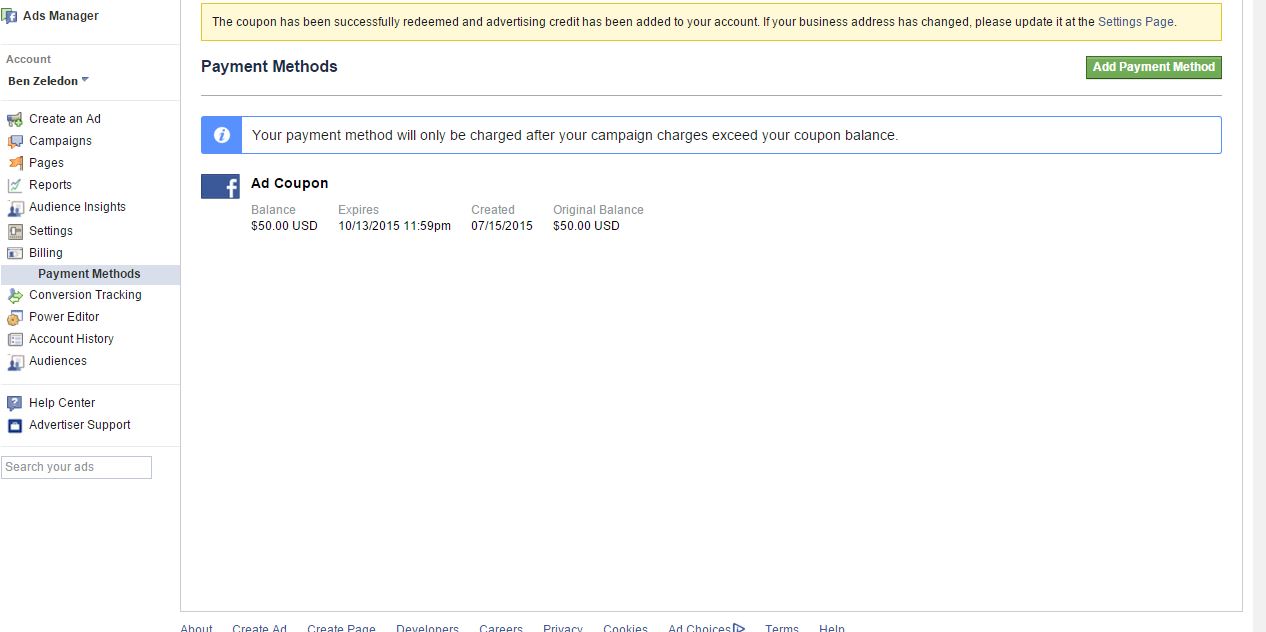Image resolution: width=1266 pixels, height=632 pixels.
Task: Click the Ads Manager title link
Action: (x=61, y=16)
